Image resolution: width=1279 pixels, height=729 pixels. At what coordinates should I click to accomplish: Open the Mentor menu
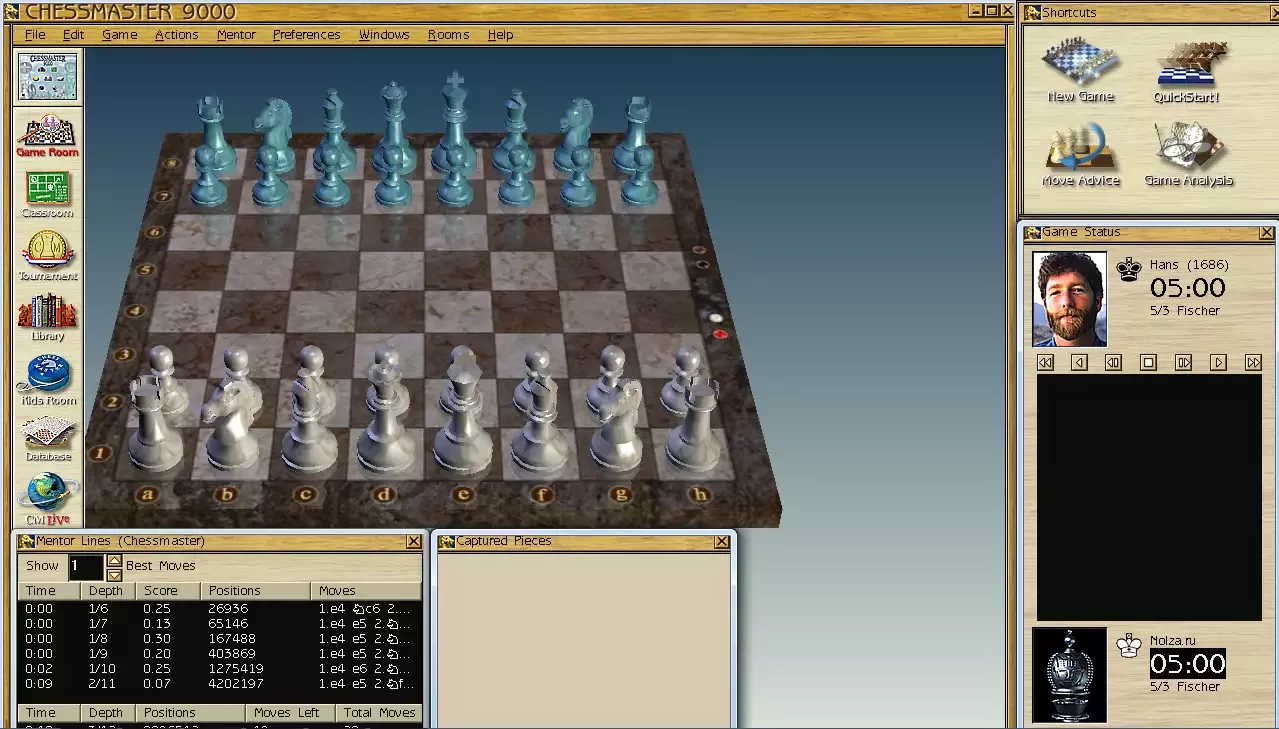tap(236, 34)
